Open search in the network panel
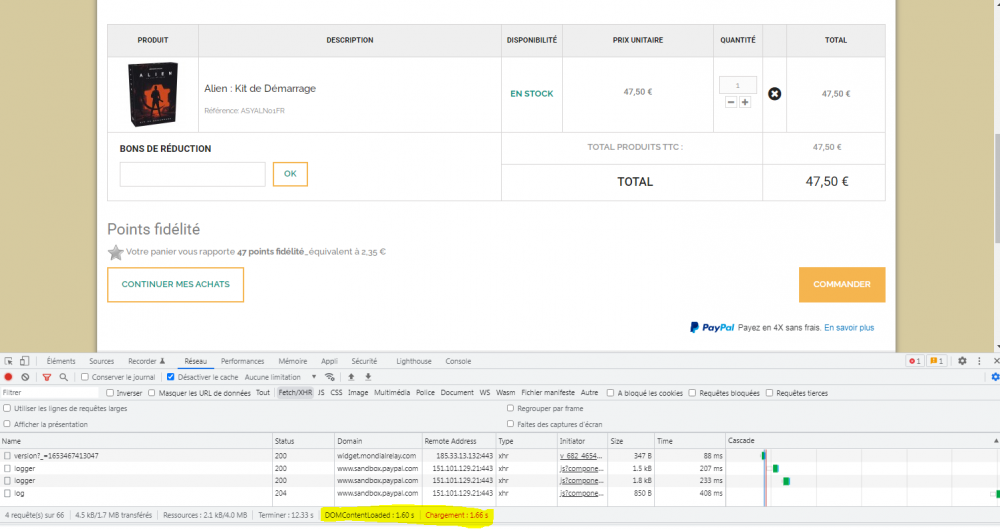 [63, 377]
